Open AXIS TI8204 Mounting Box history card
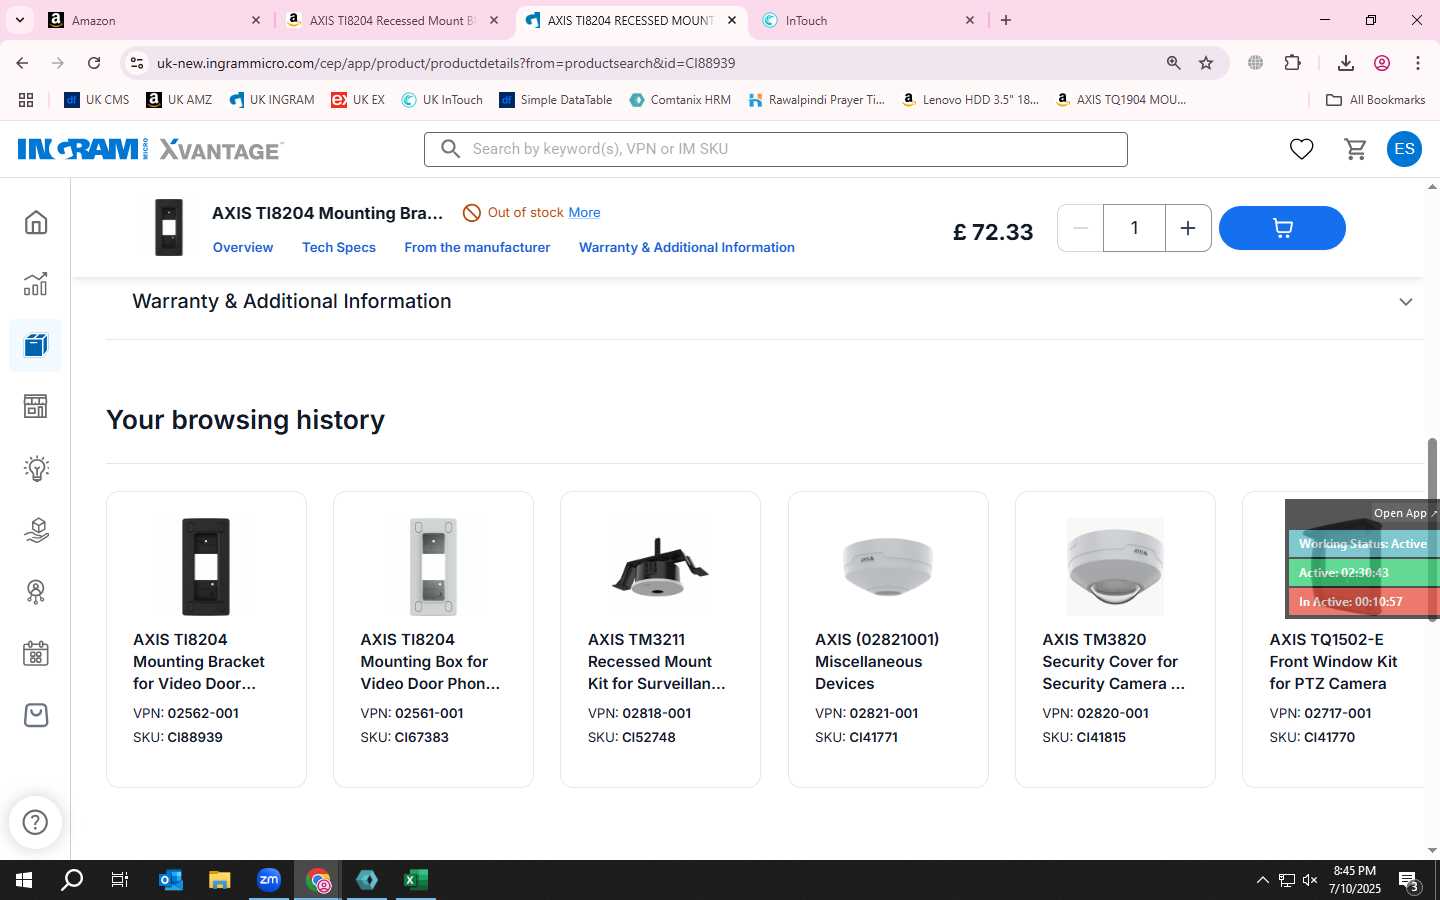This screenshot has height=900, width=1440. pyautogui.click(x=433, y=639)
